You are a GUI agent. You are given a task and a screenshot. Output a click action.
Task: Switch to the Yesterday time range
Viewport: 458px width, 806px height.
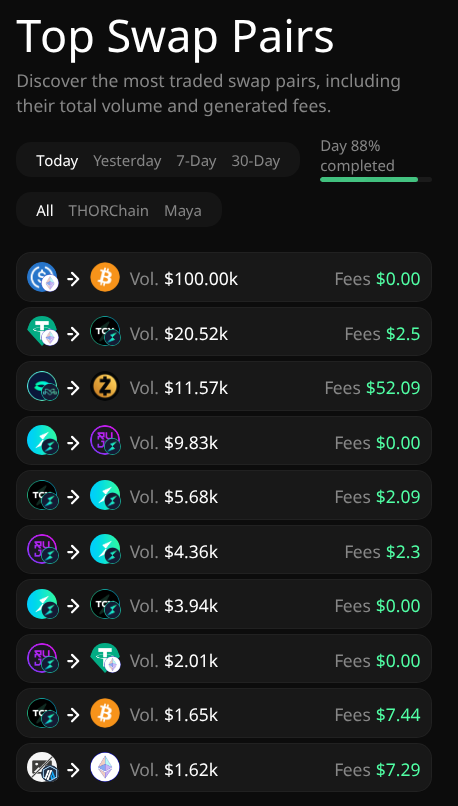pyautogui.click(x=127, y=161)
